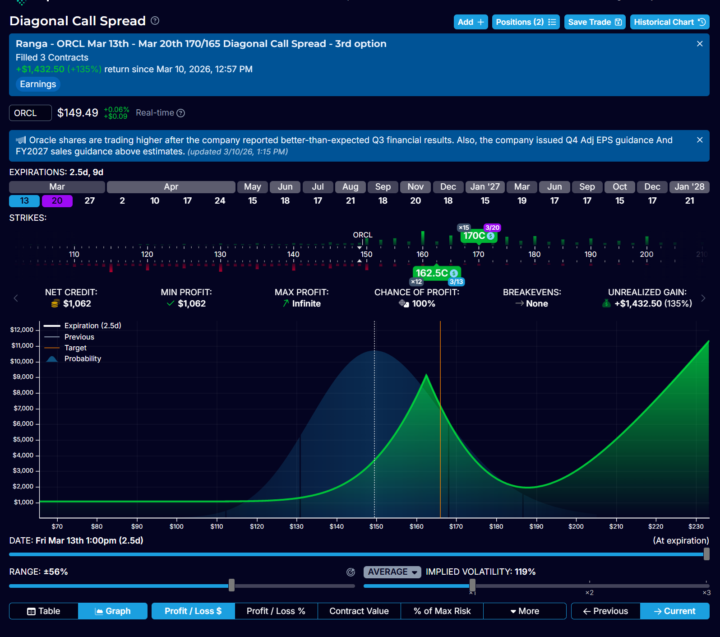Click the 3/20 expiration badge
This screenshot has height=637, width=720.
point(492,227)
